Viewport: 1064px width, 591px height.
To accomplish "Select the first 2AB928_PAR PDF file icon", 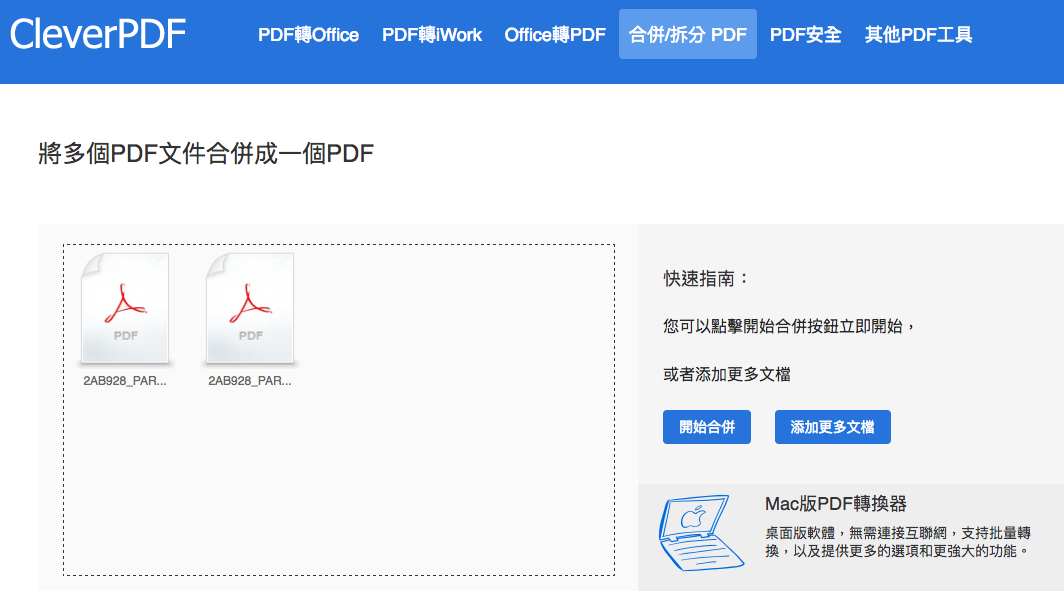I will pyautogui.click(x=125, y=309).
